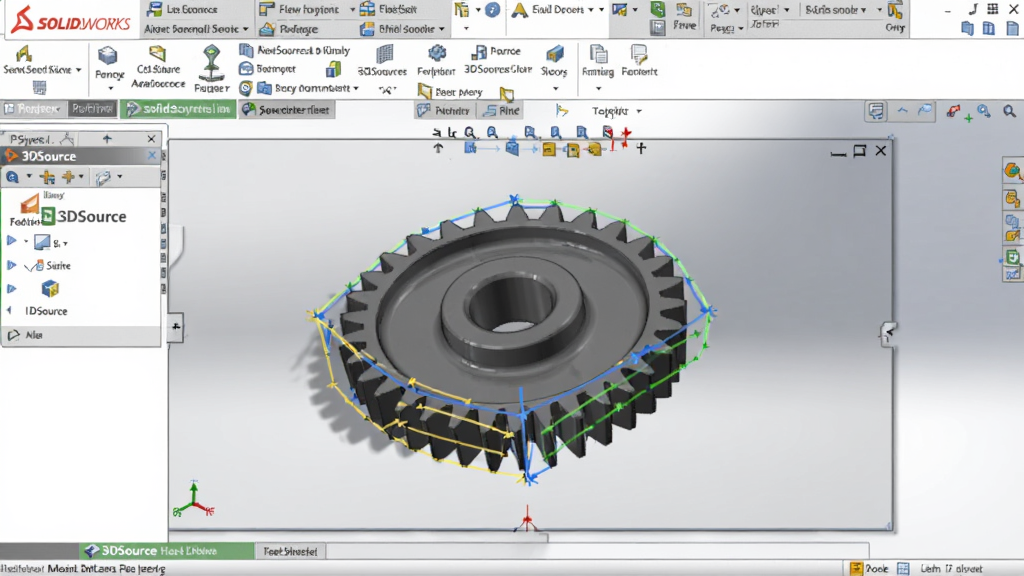
Task: Select the 'PSyres l.' panel tab
Action: click(30, 139)
